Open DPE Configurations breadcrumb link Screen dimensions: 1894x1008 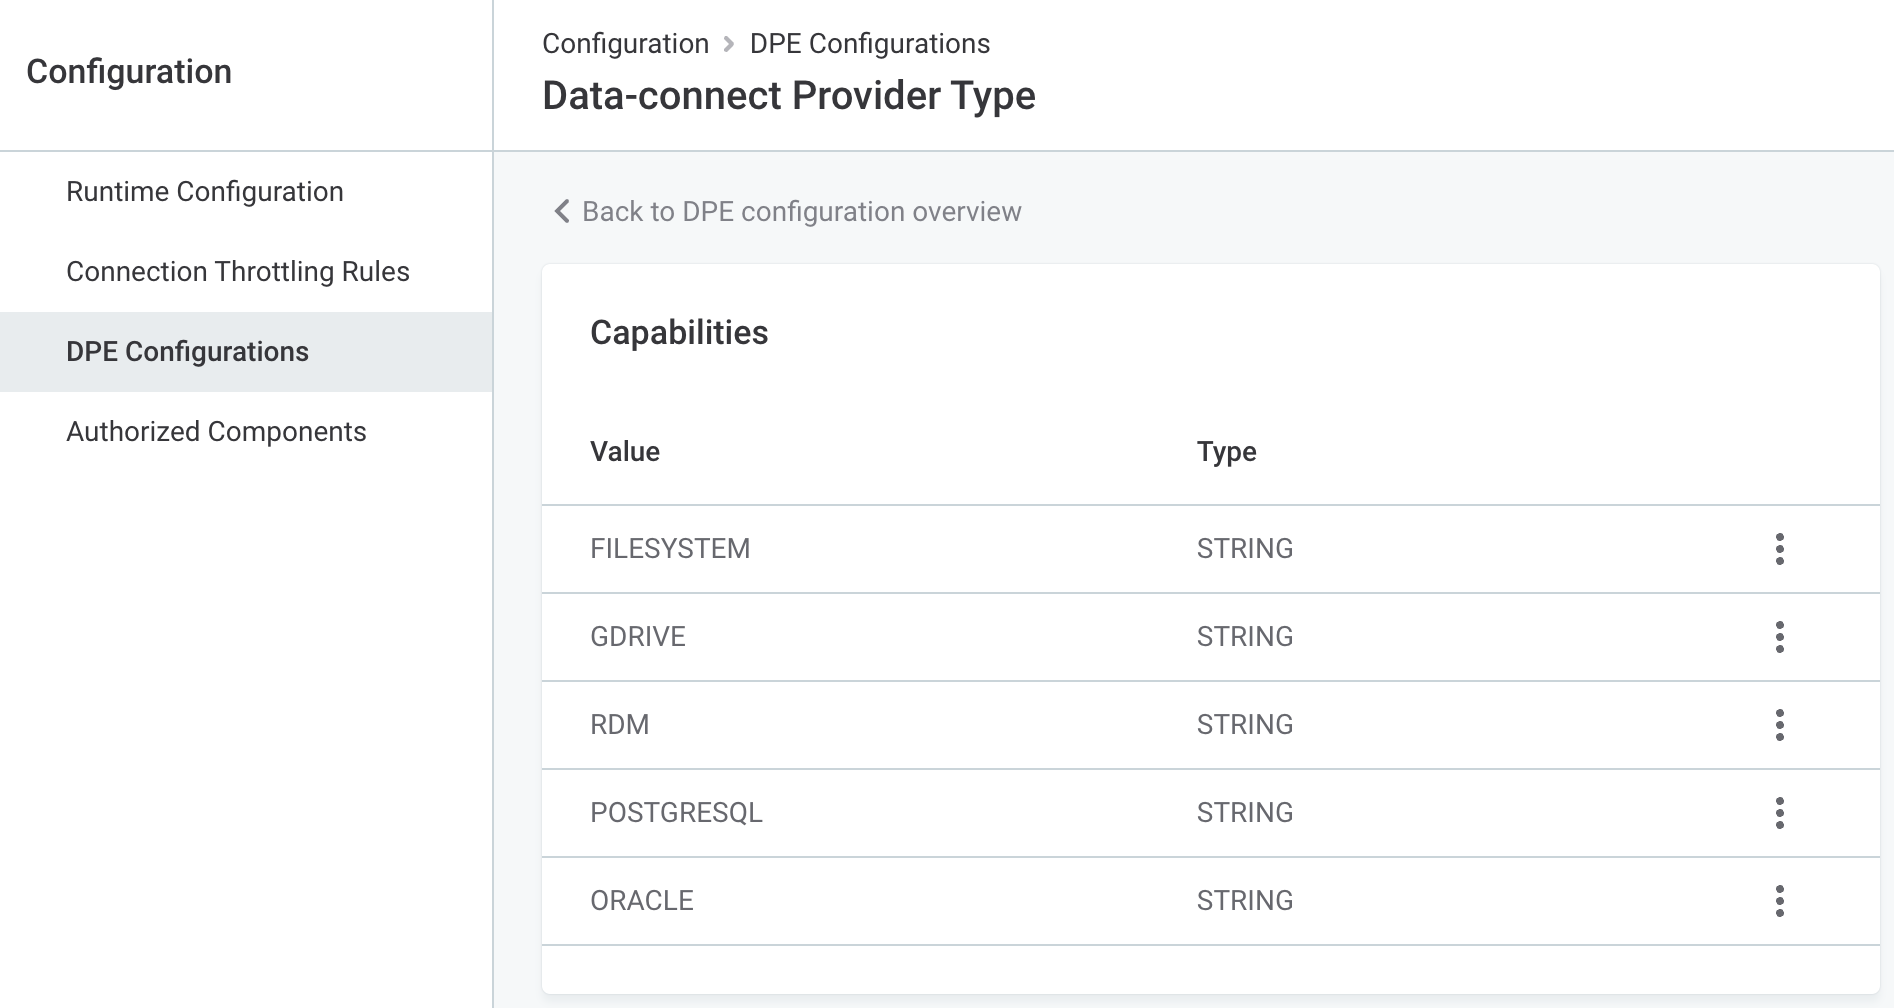point(869,43)
